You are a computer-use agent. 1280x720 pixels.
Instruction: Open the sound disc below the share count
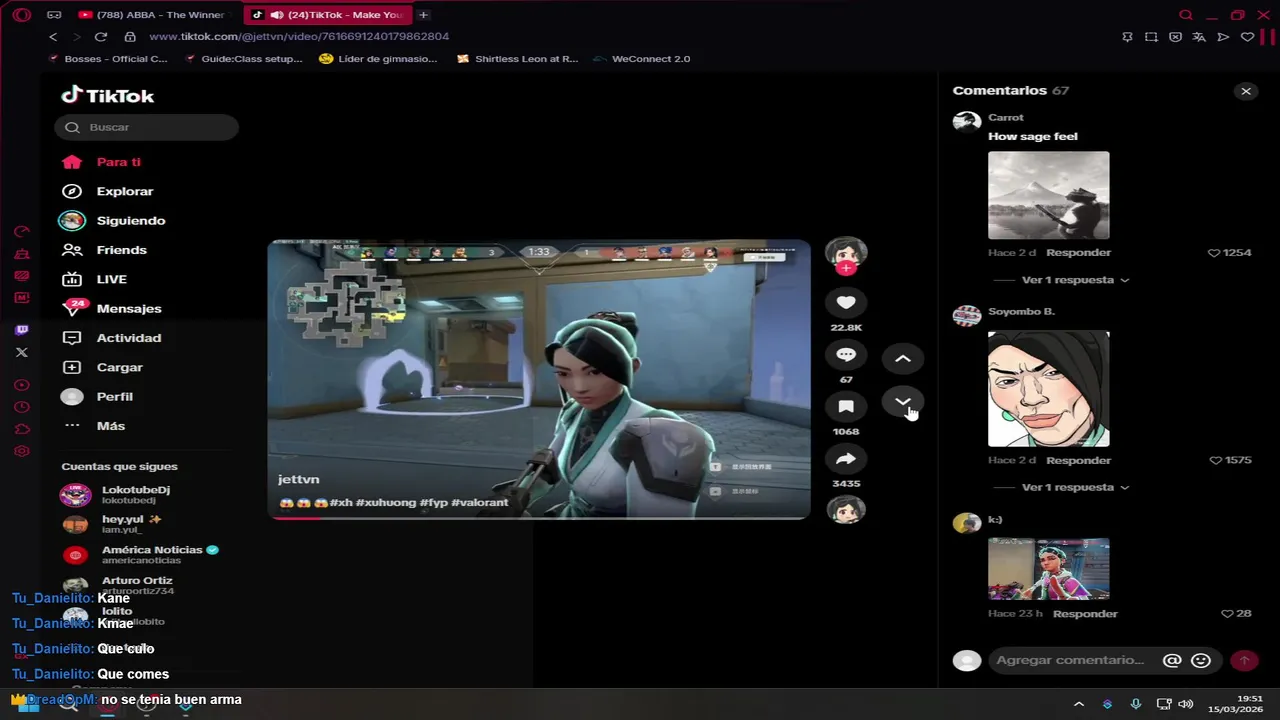click(x=846, y=510)
